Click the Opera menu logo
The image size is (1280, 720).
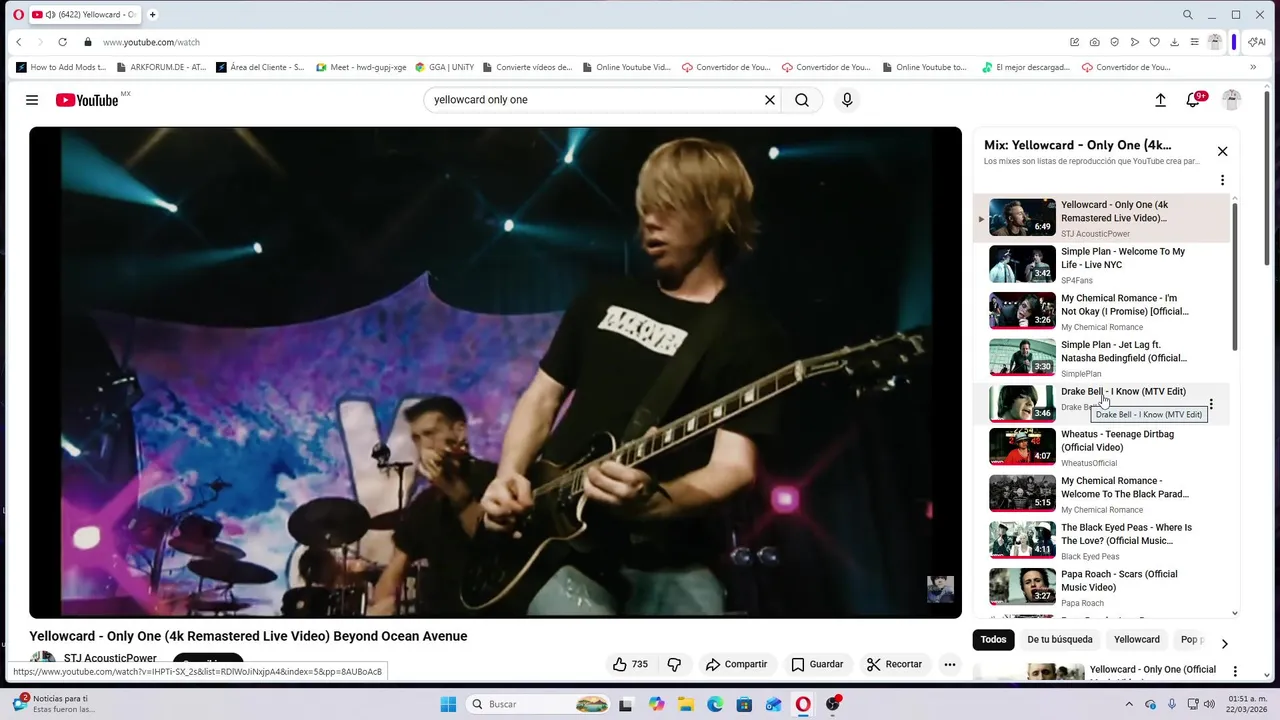click(x=18, y=15)
